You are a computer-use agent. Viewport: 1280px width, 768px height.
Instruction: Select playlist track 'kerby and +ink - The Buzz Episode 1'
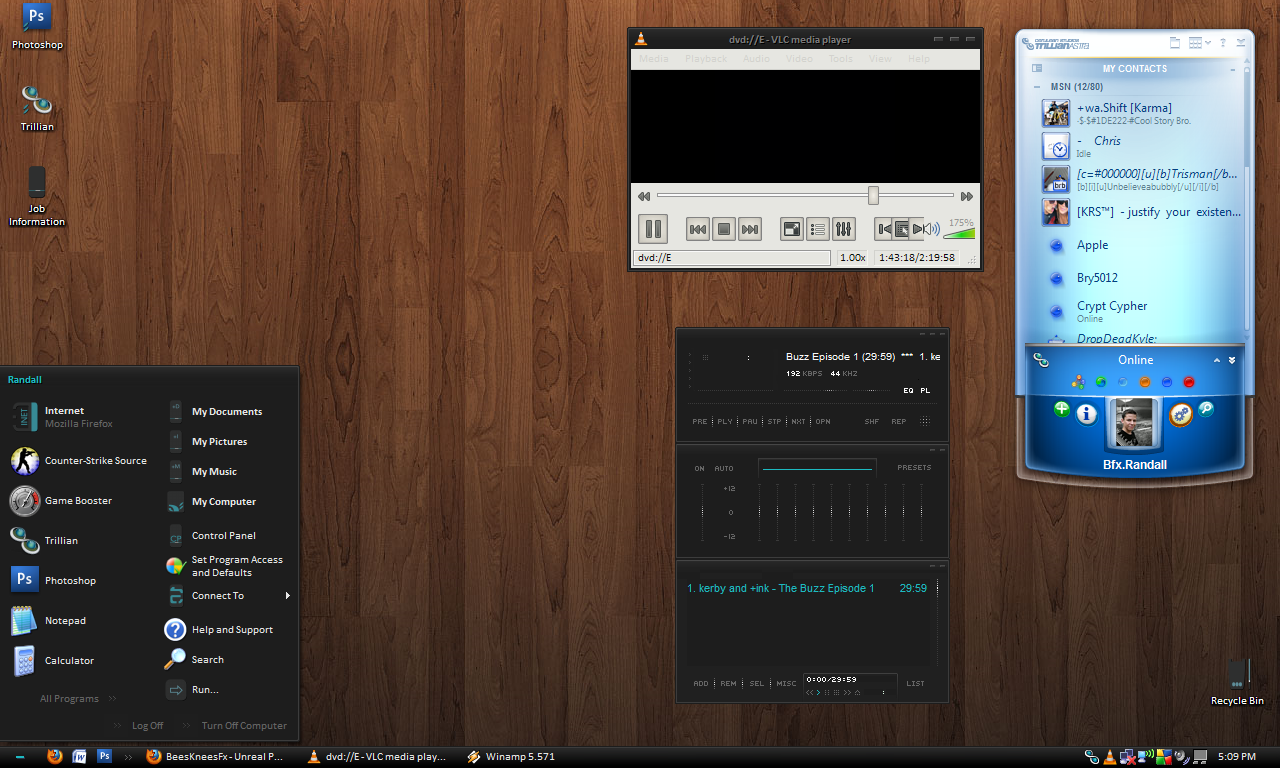coord(808,588)
